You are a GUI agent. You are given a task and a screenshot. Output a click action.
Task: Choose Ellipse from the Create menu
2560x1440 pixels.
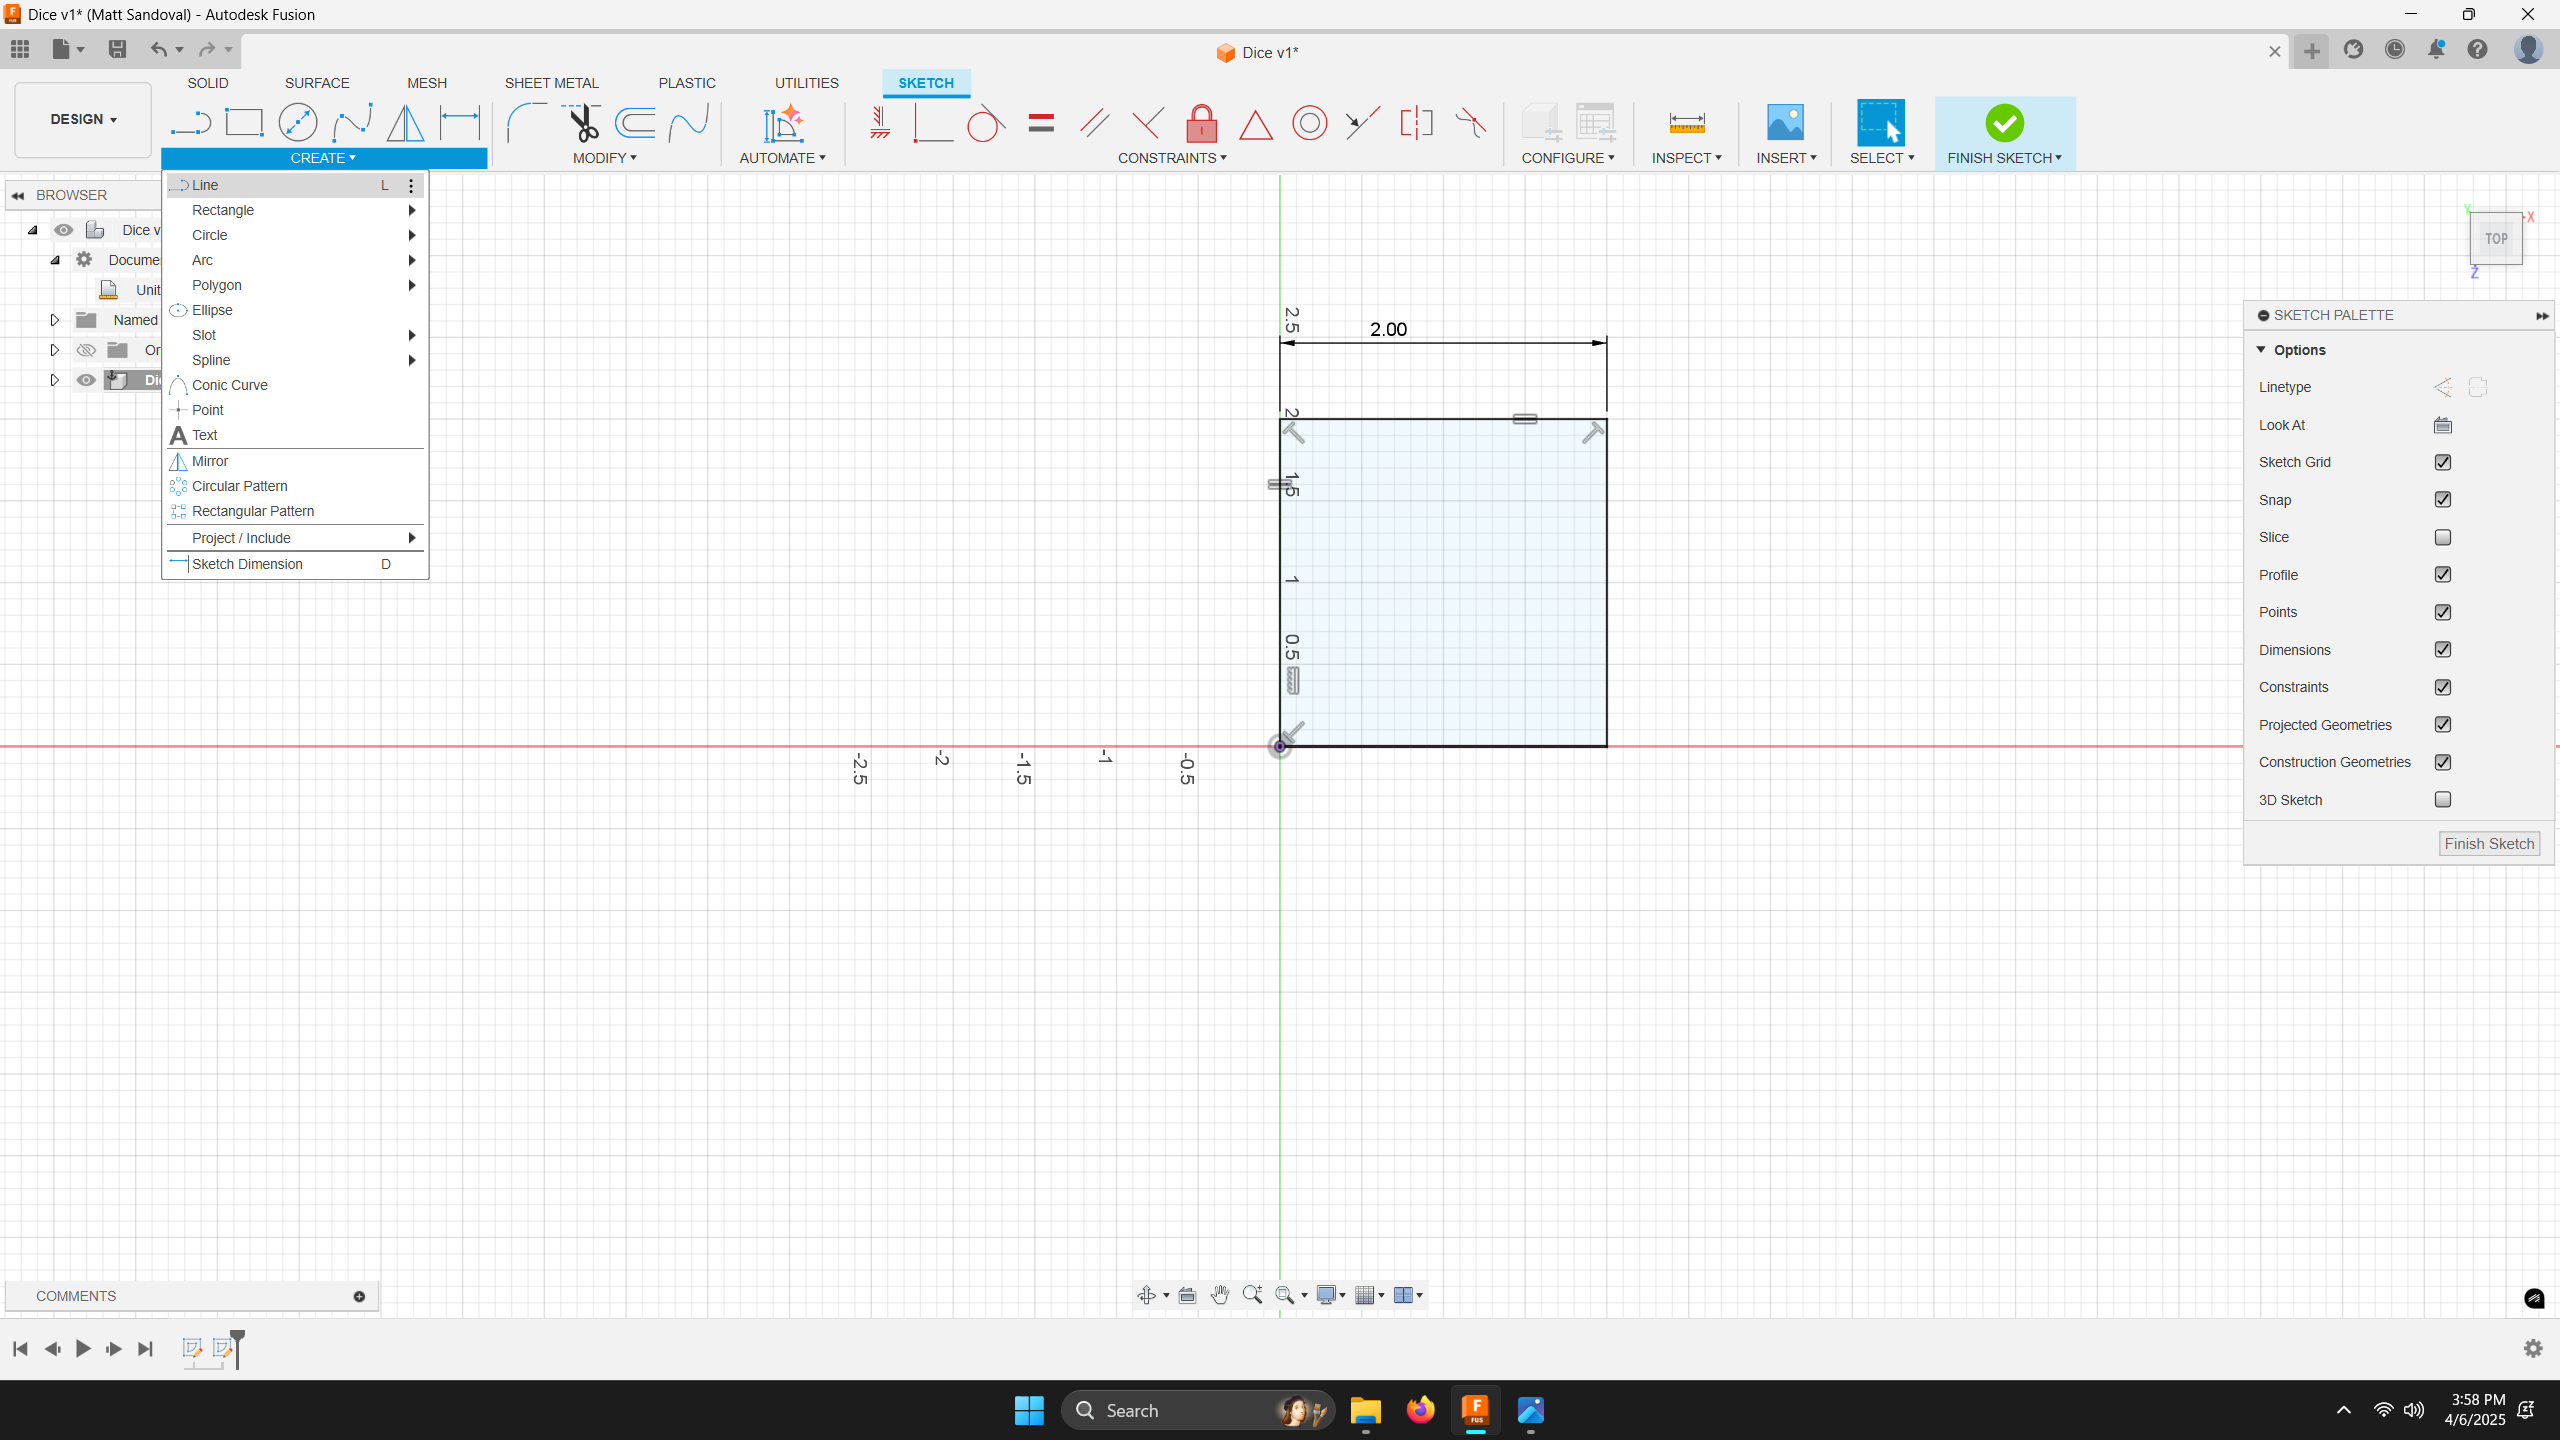coord(295,310)
